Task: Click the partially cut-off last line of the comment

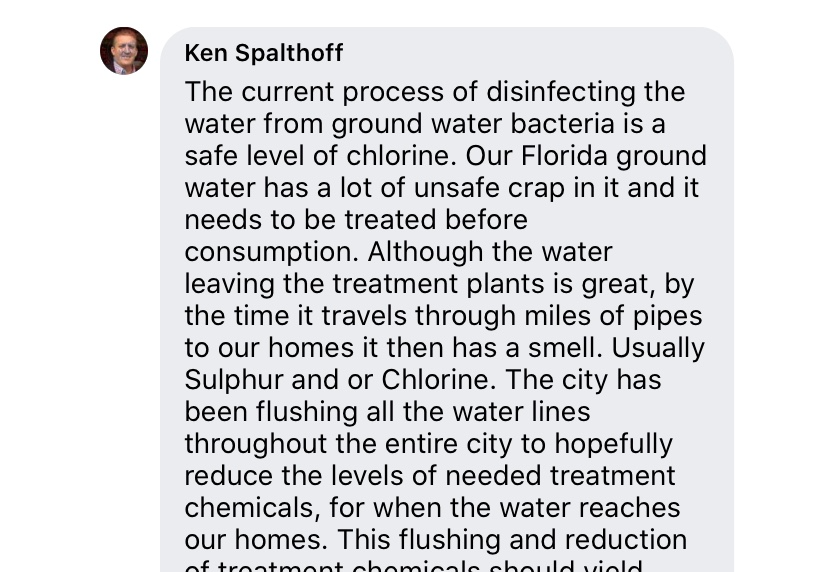Action: [413, 566]
